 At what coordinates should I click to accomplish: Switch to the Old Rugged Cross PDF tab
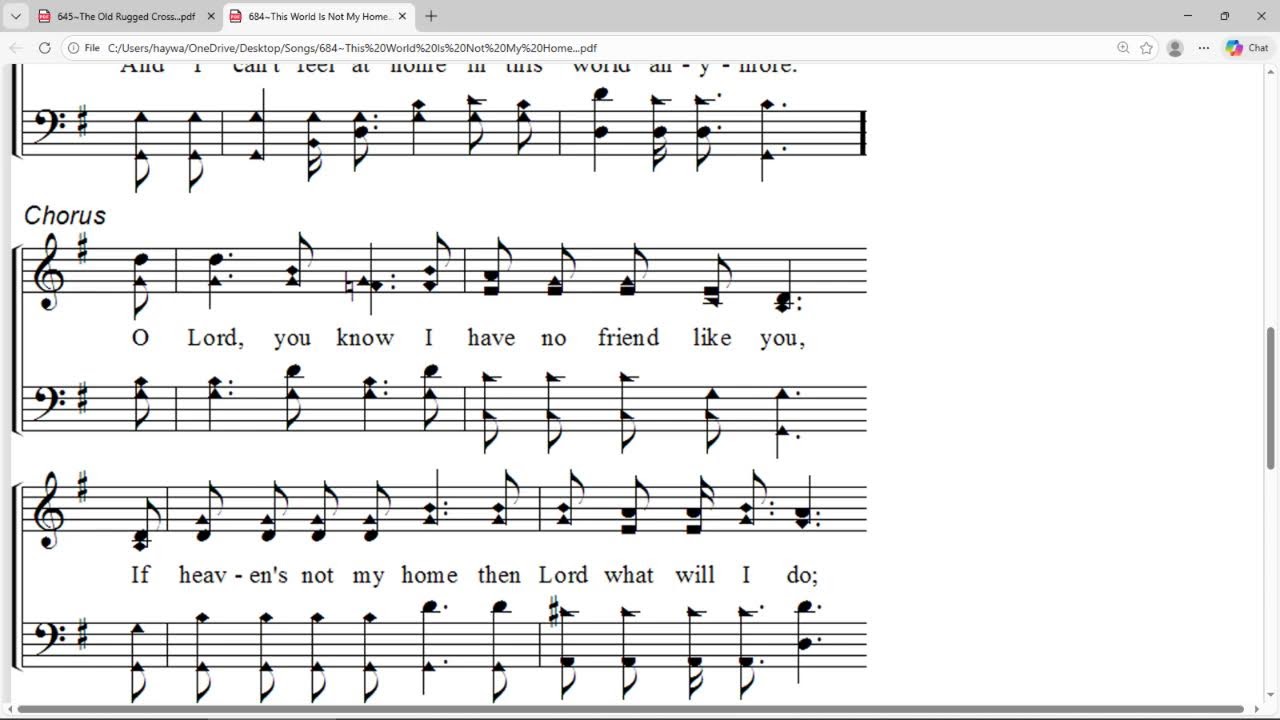click(x=125, y=16)
